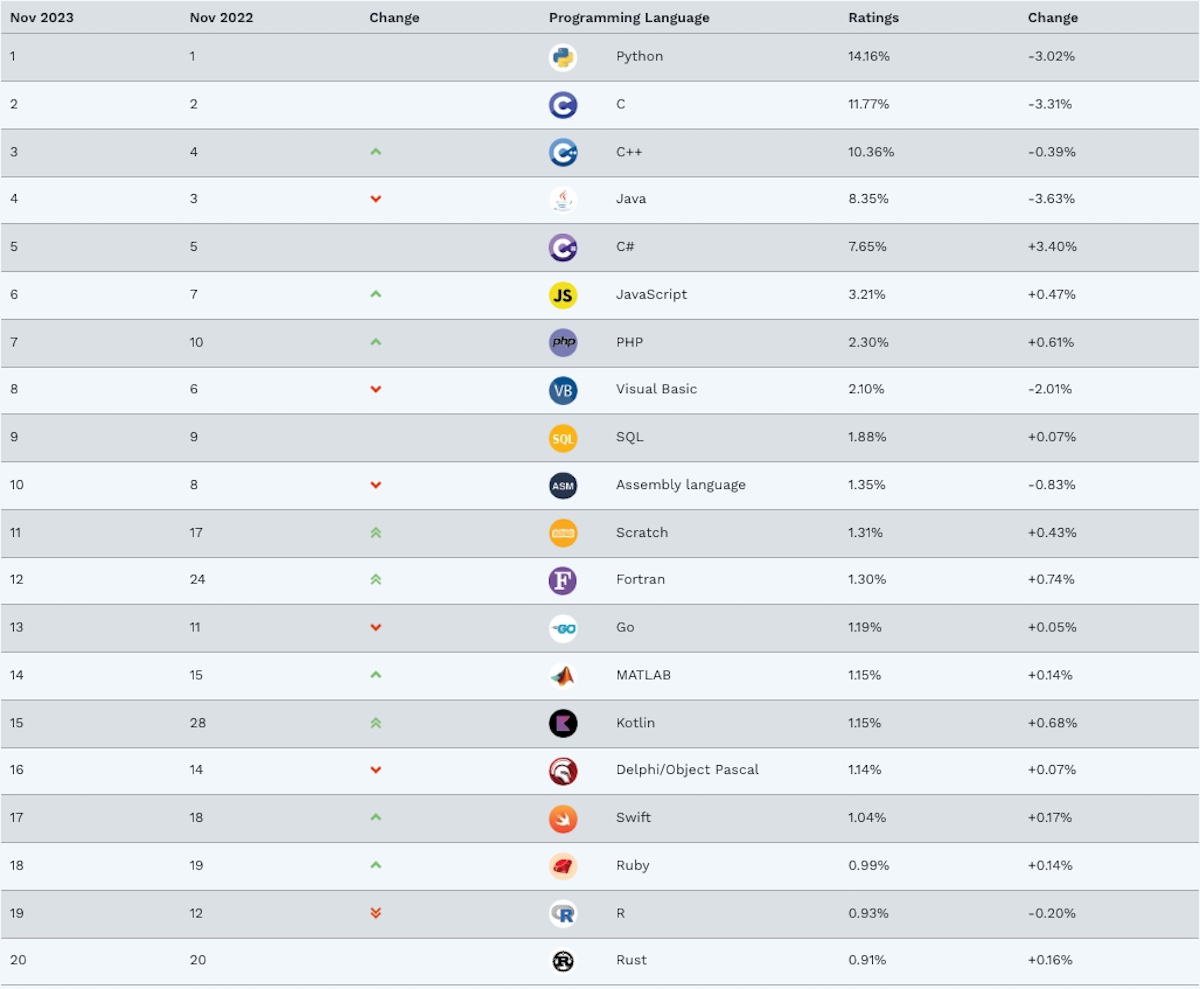Click the Swift logo icon

[x=563, y=818]
